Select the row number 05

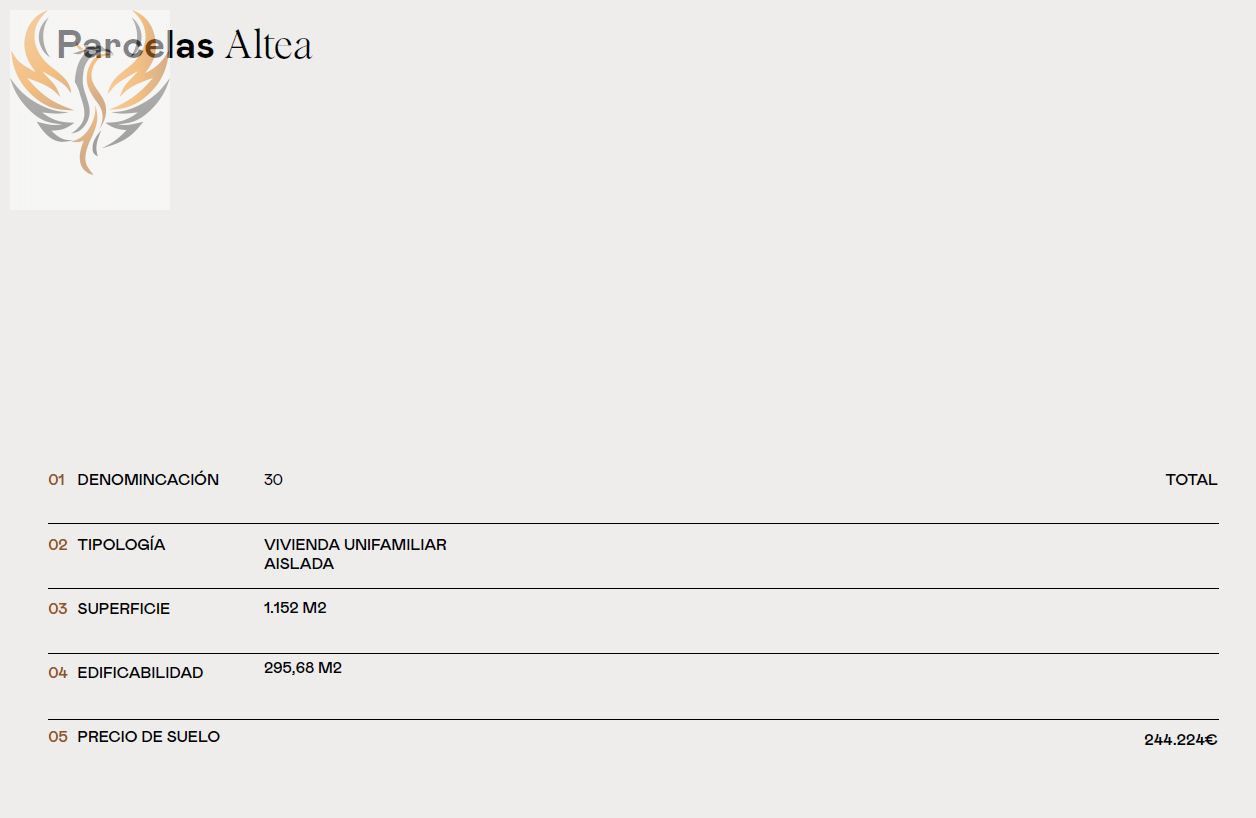[58, 737]
